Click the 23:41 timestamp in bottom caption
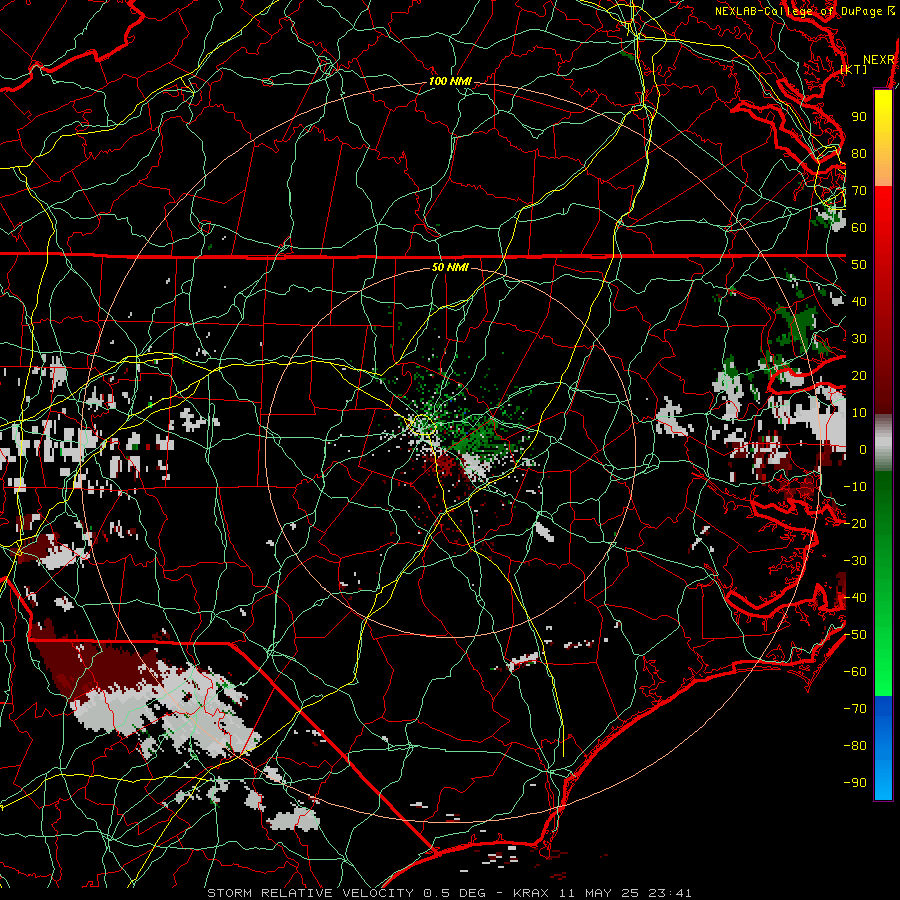The width and height of the screenshot is (900, 900). 670,893
